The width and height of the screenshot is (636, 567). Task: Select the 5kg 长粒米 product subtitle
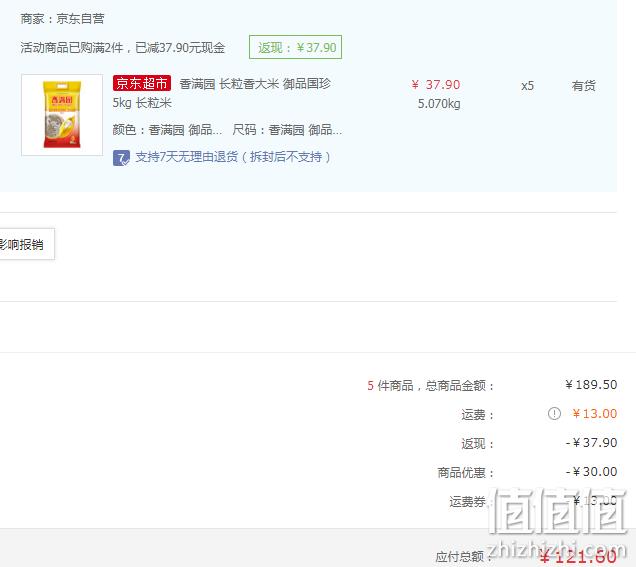(x=142, y=103)
